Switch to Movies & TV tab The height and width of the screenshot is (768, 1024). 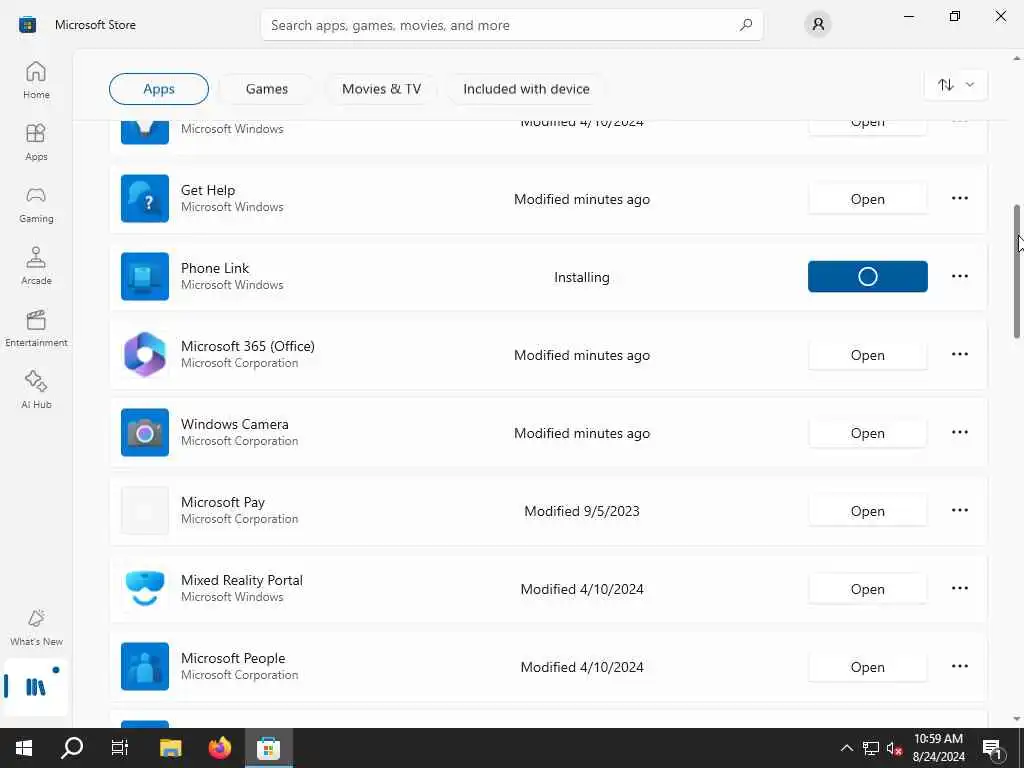click(x=381, y=89)
